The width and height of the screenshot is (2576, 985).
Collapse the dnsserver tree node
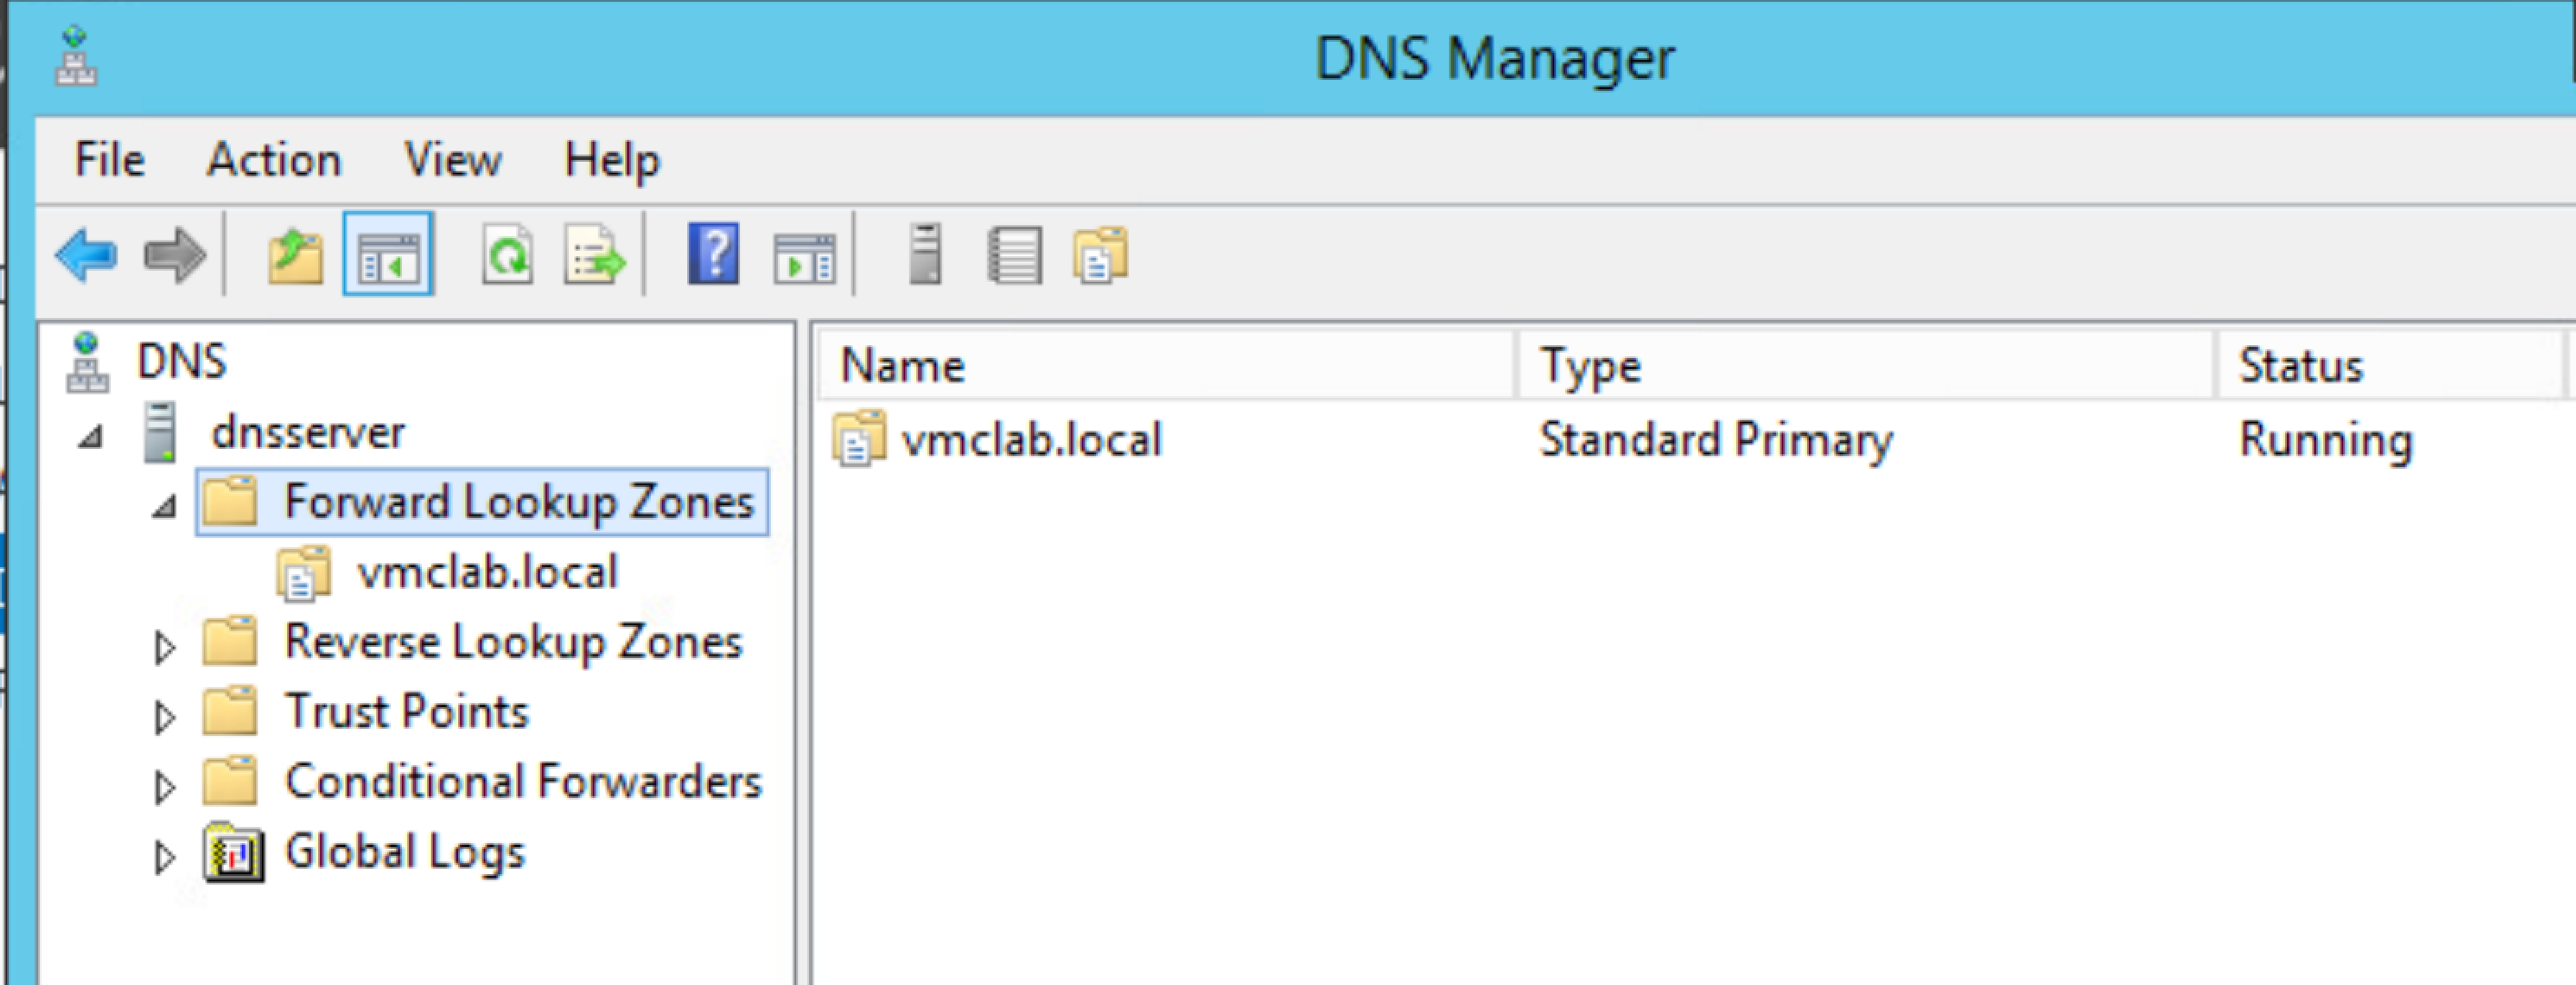coord(92,436)
